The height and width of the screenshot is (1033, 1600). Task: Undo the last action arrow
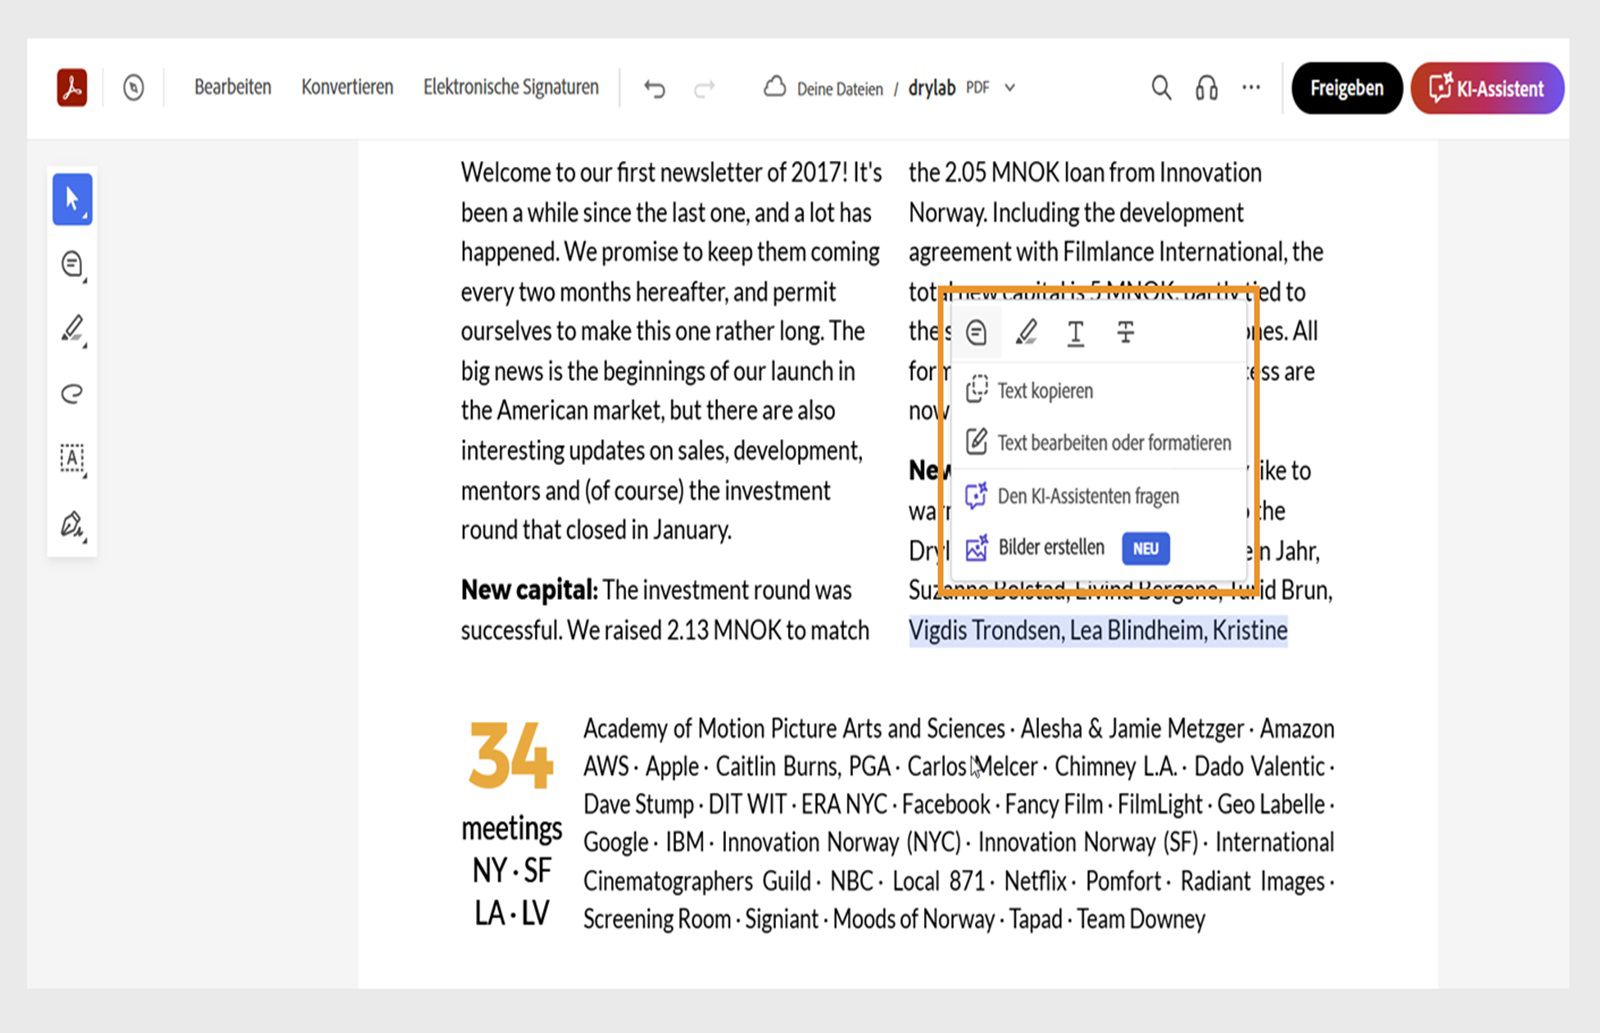[655, 89]
